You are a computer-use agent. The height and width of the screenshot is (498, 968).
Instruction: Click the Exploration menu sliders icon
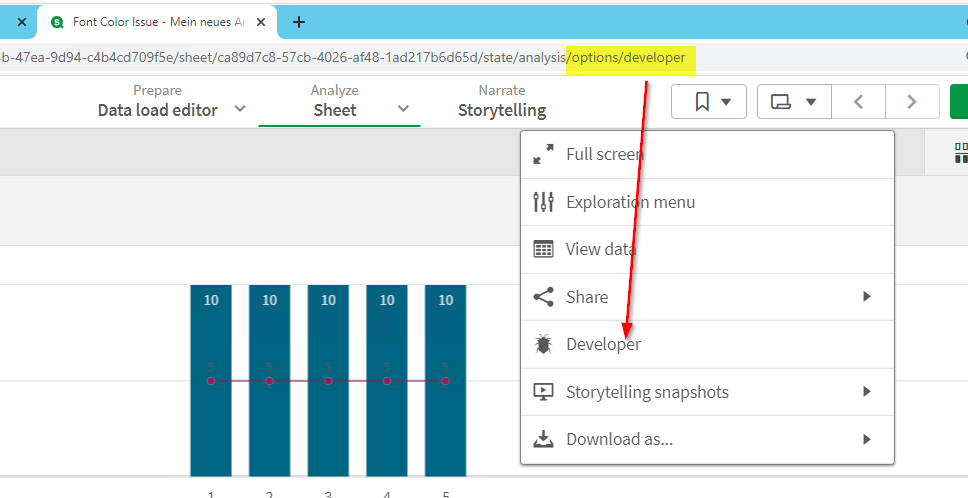(x=543, y=202)
